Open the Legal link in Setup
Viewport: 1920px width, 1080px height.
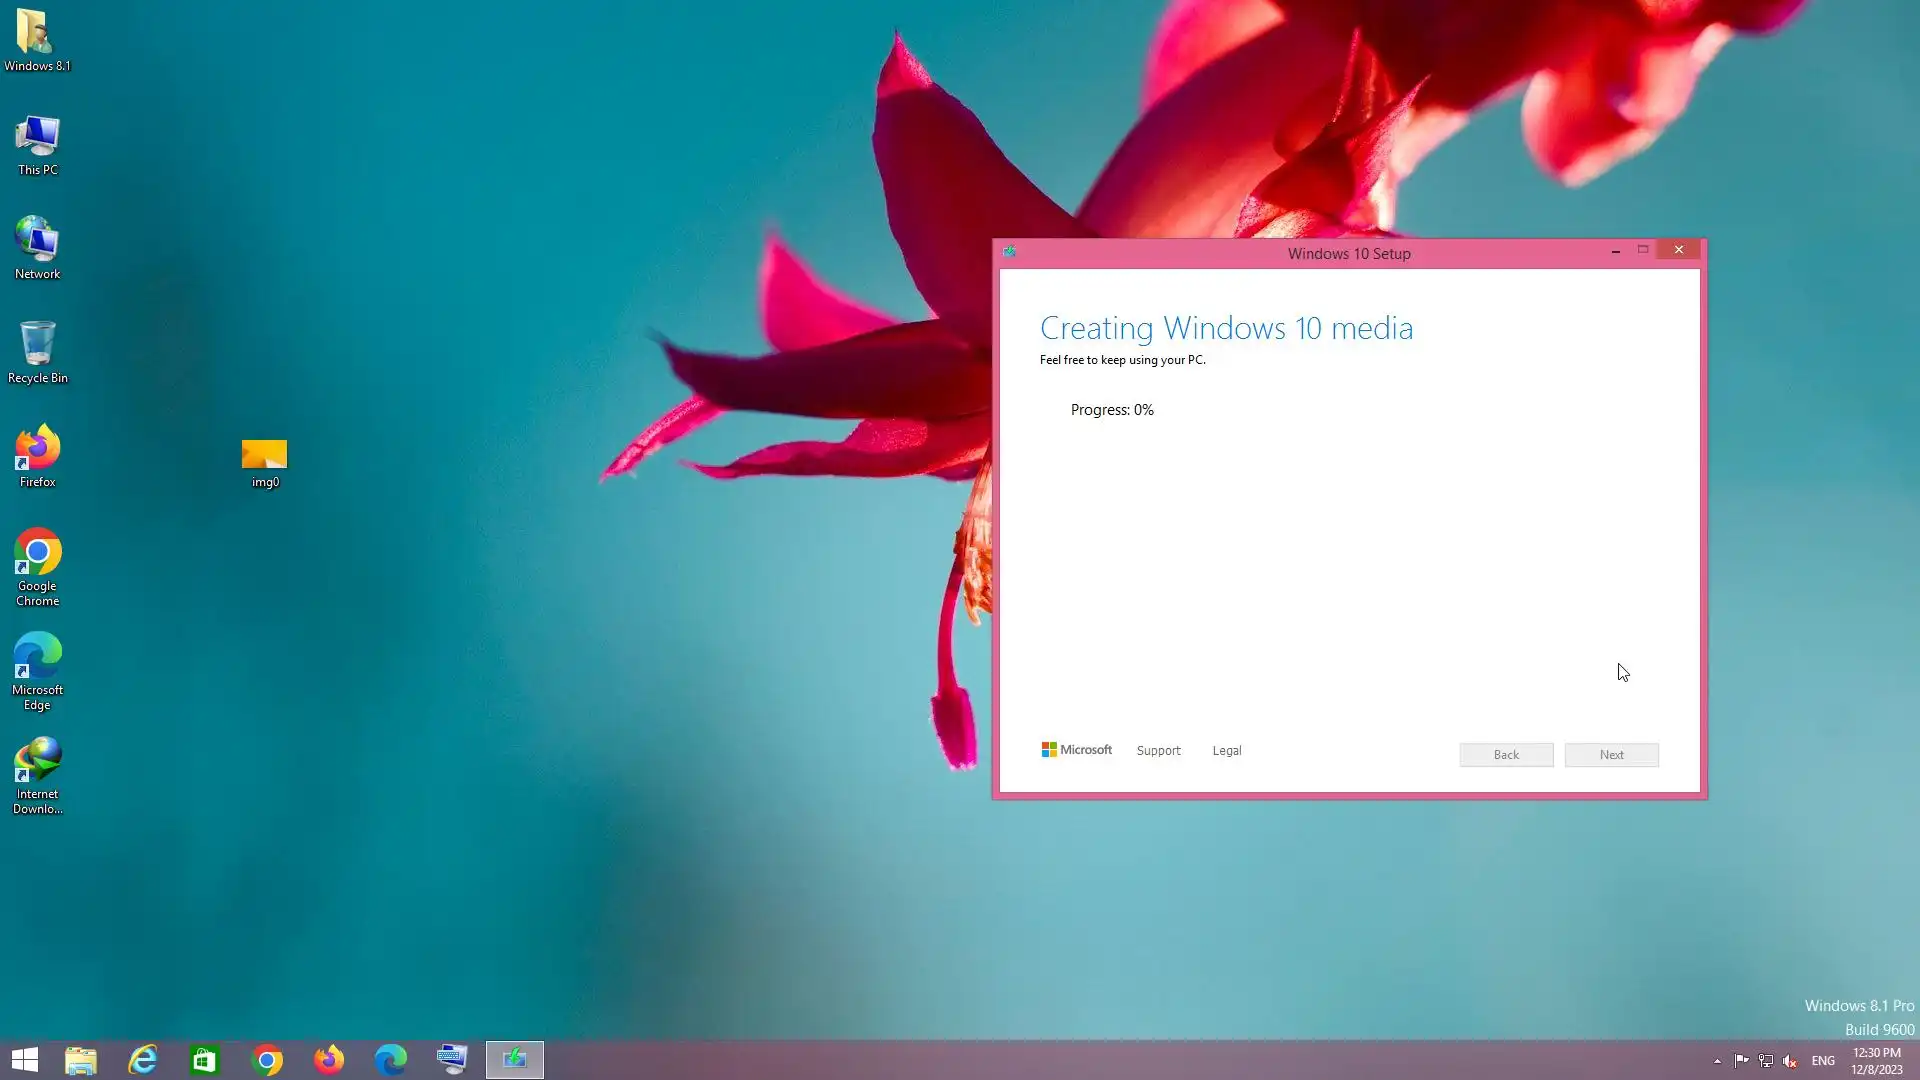(1226, 751)
